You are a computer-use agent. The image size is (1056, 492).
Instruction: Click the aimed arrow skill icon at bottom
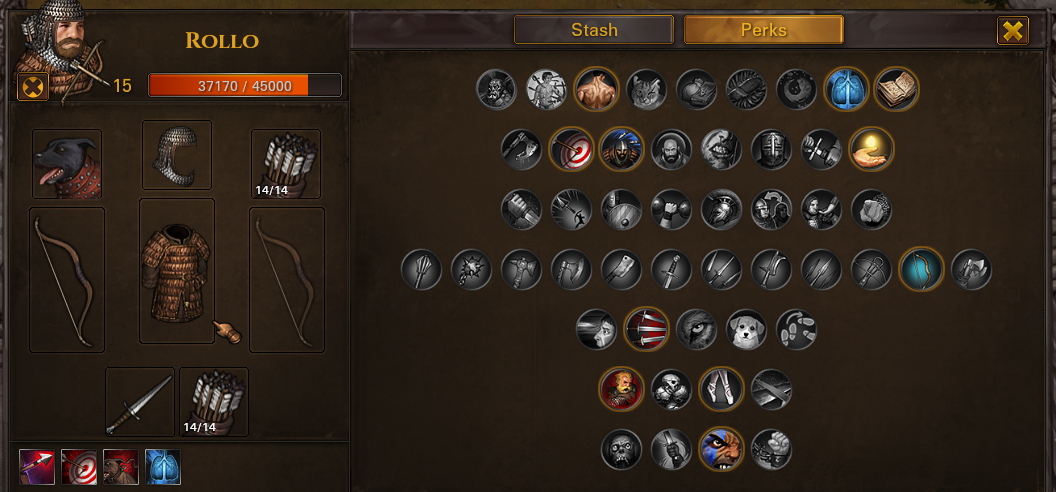(x=36, y=467)
